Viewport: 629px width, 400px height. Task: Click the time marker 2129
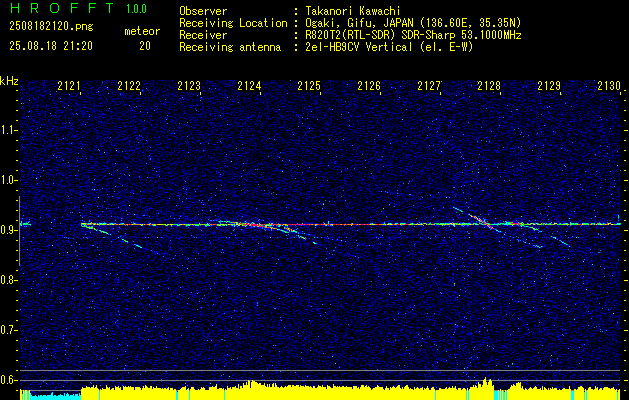click(549, 86)
